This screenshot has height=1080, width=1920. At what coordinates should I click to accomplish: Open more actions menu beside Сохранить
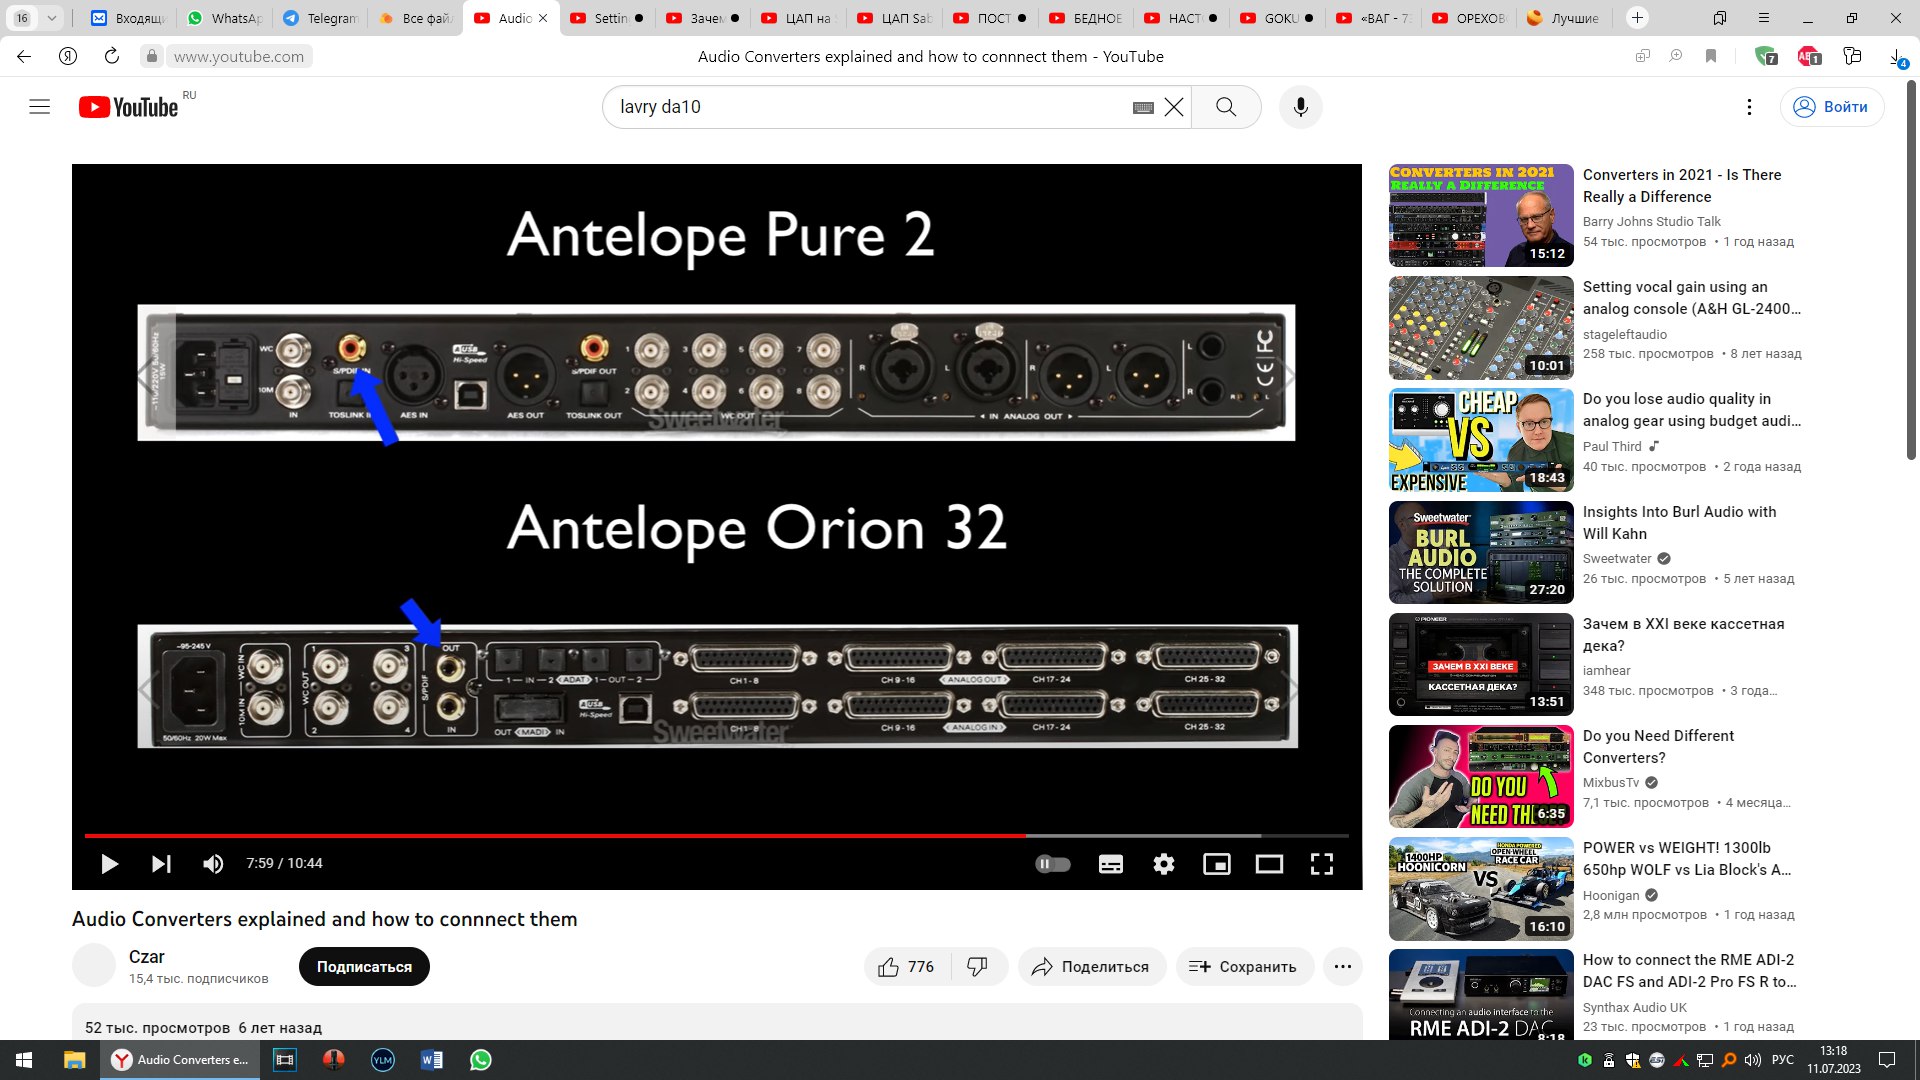pyautogui.click(x=1343, y=967)
